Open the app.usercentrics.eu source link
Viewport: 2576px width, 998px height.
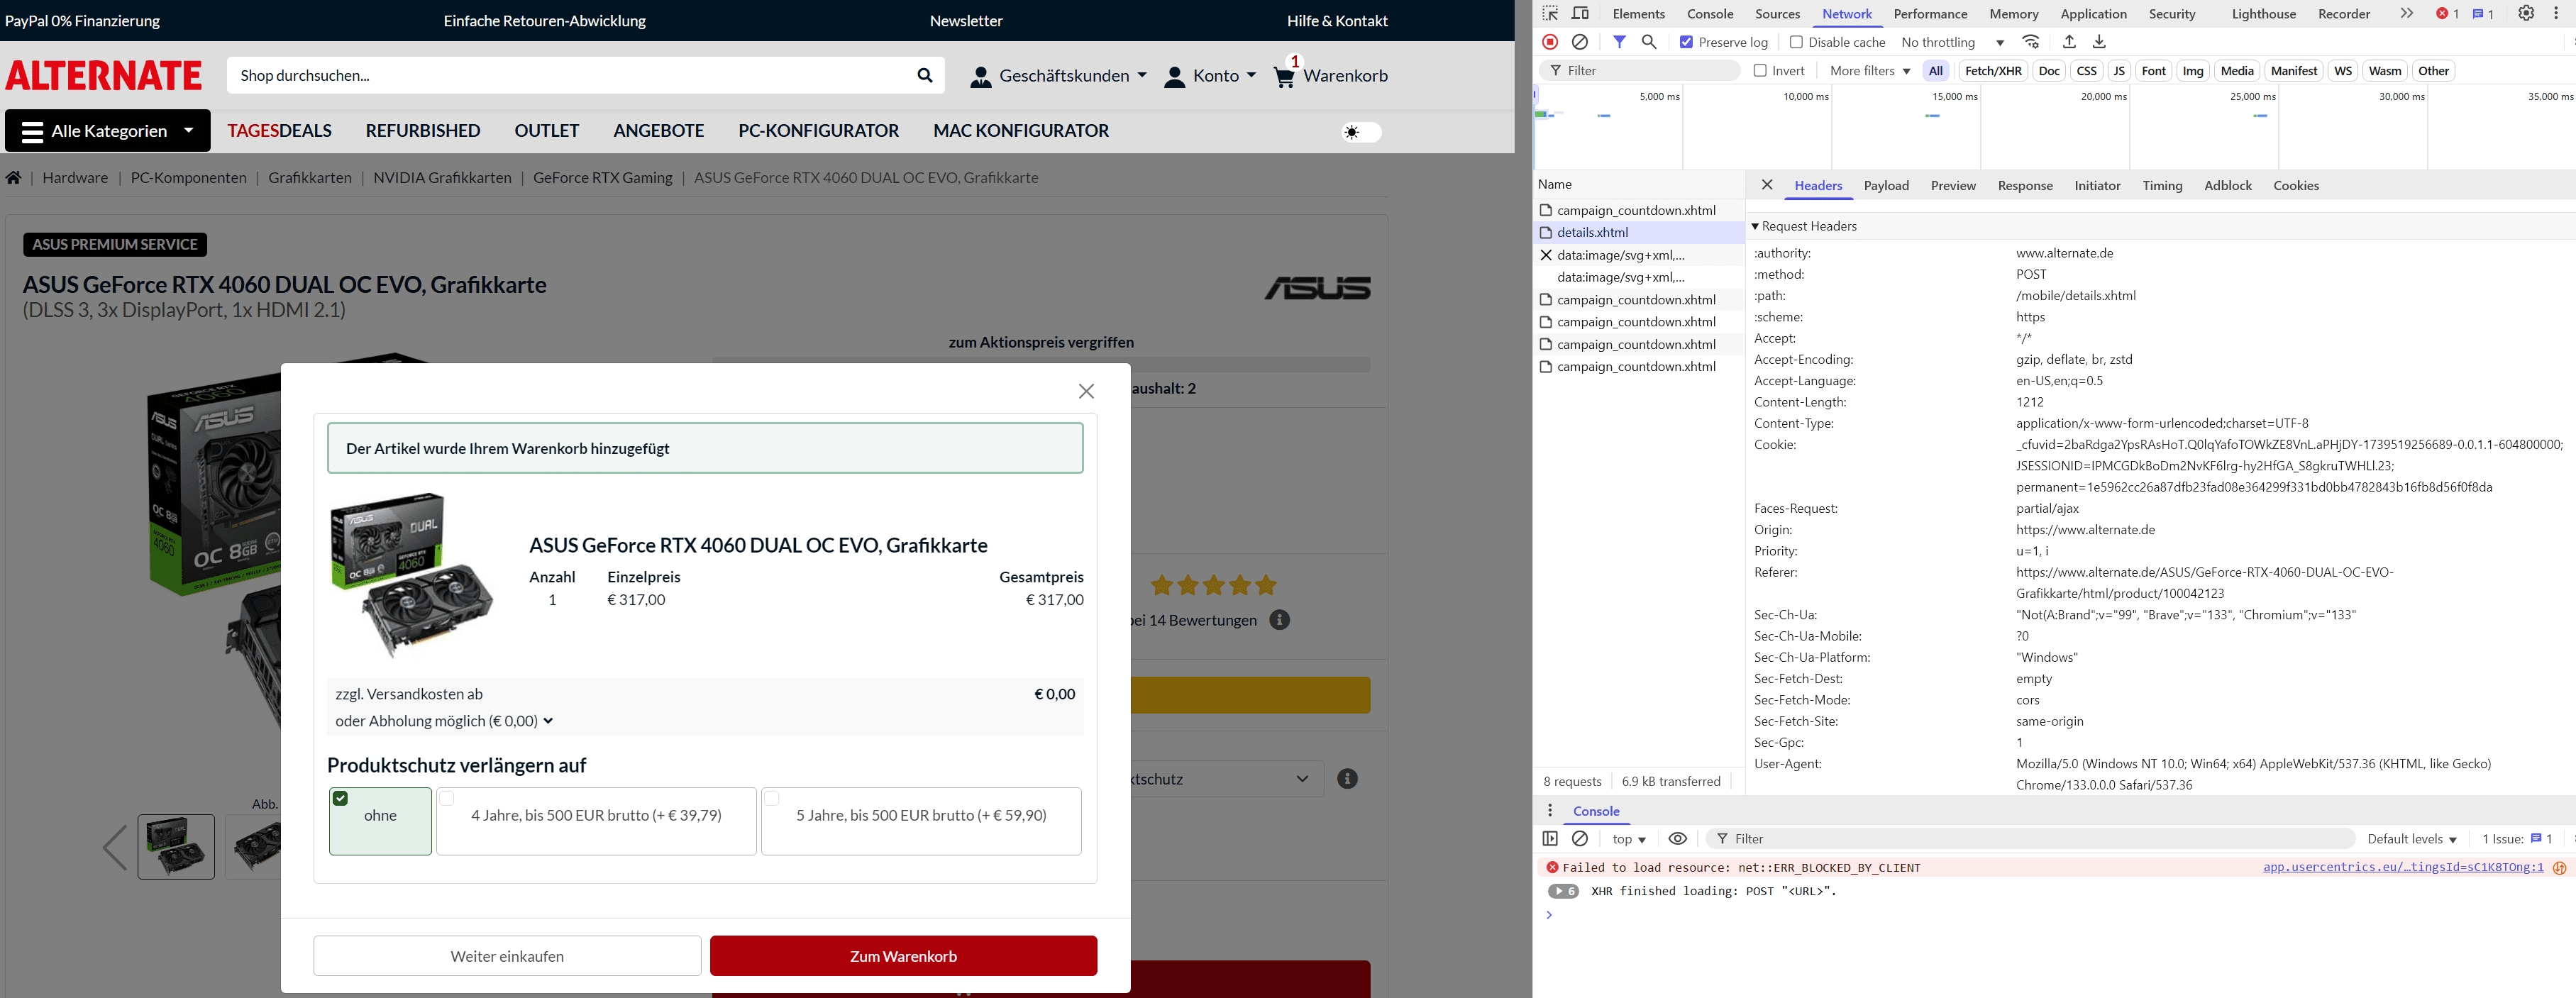pos(2402,867)
